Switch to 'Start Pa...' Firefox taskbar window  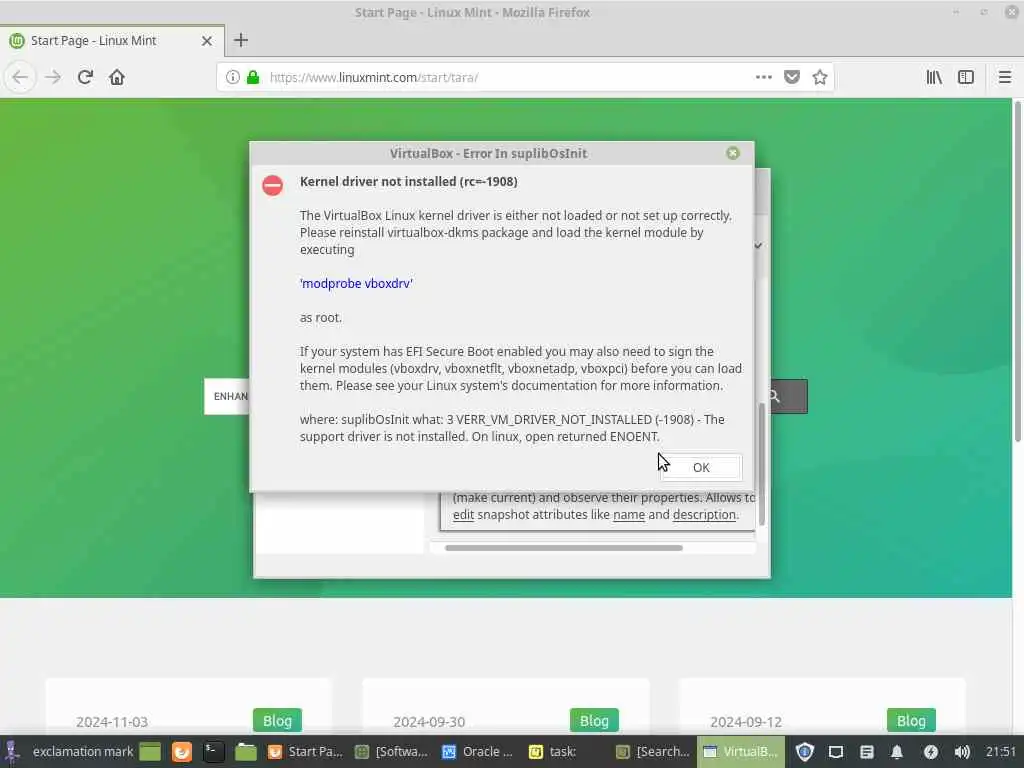pos(306,752)
